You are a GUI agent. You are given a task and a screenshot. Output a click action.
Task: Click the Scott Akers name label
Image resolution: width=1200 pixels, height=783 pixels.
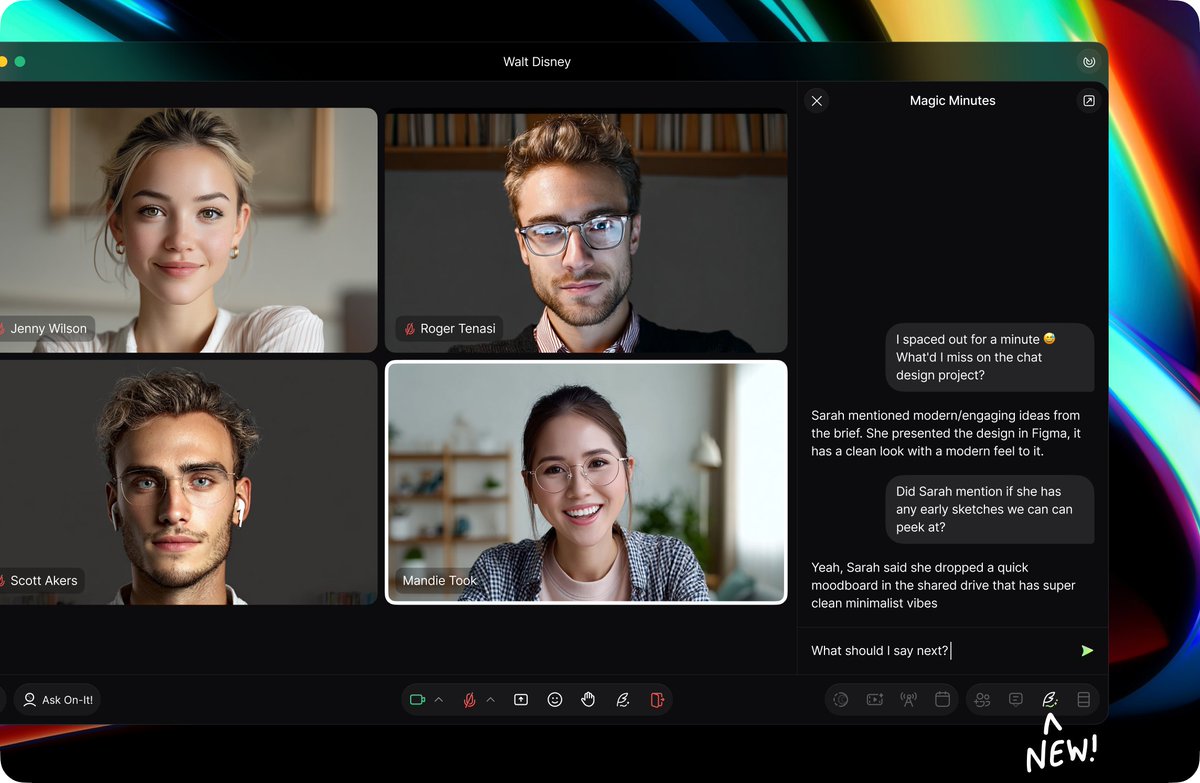[x=44, y=580]
